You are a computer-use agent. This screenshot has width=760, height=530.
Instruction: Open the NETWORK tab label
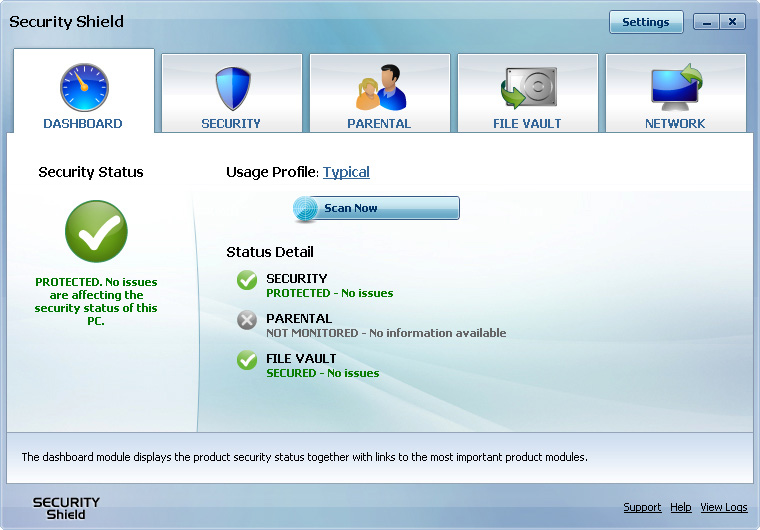(x=675, y=124)
